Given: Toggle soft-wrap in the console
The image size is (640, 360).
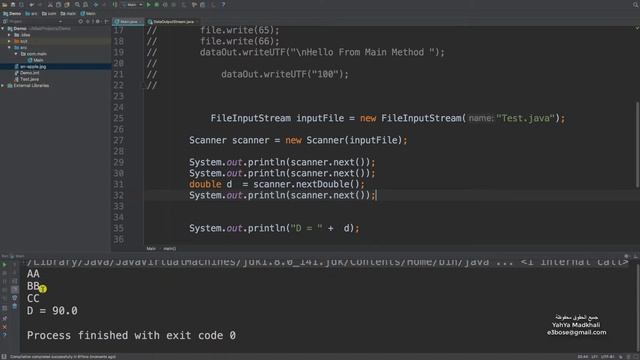Looking at the screenshot, I should coord(15,281).
